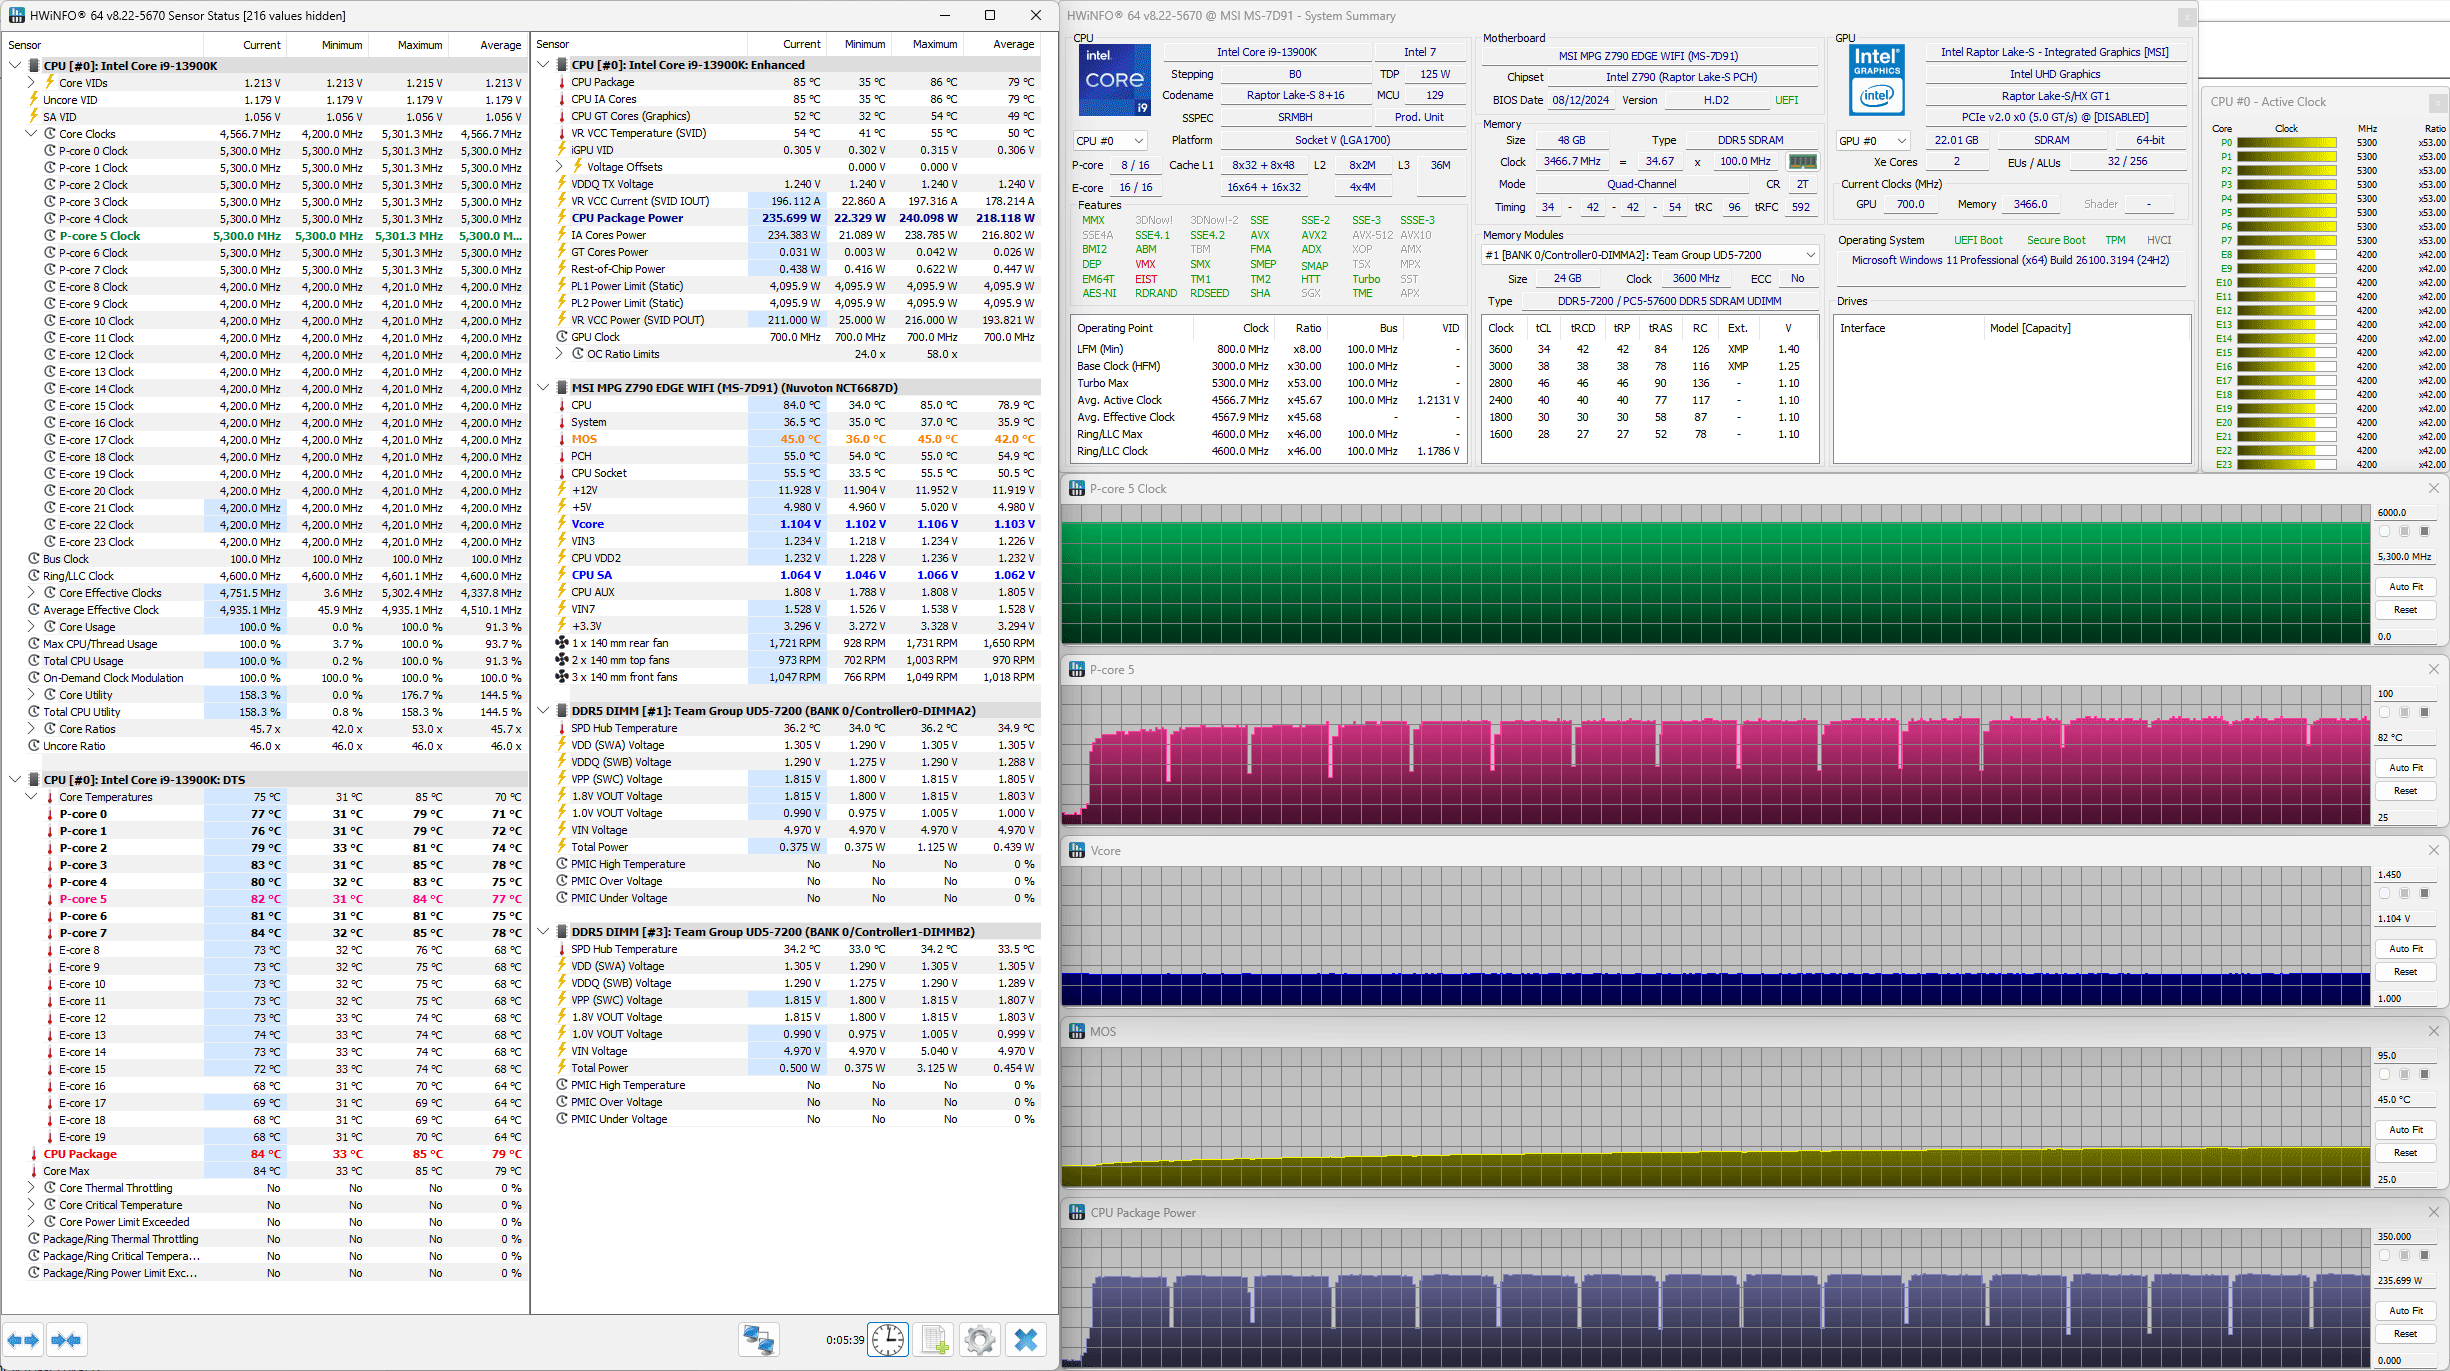The image size is (2450, 1371).
Task: Pick the dark color swatch on MOS graph
Action: 2424,1074
